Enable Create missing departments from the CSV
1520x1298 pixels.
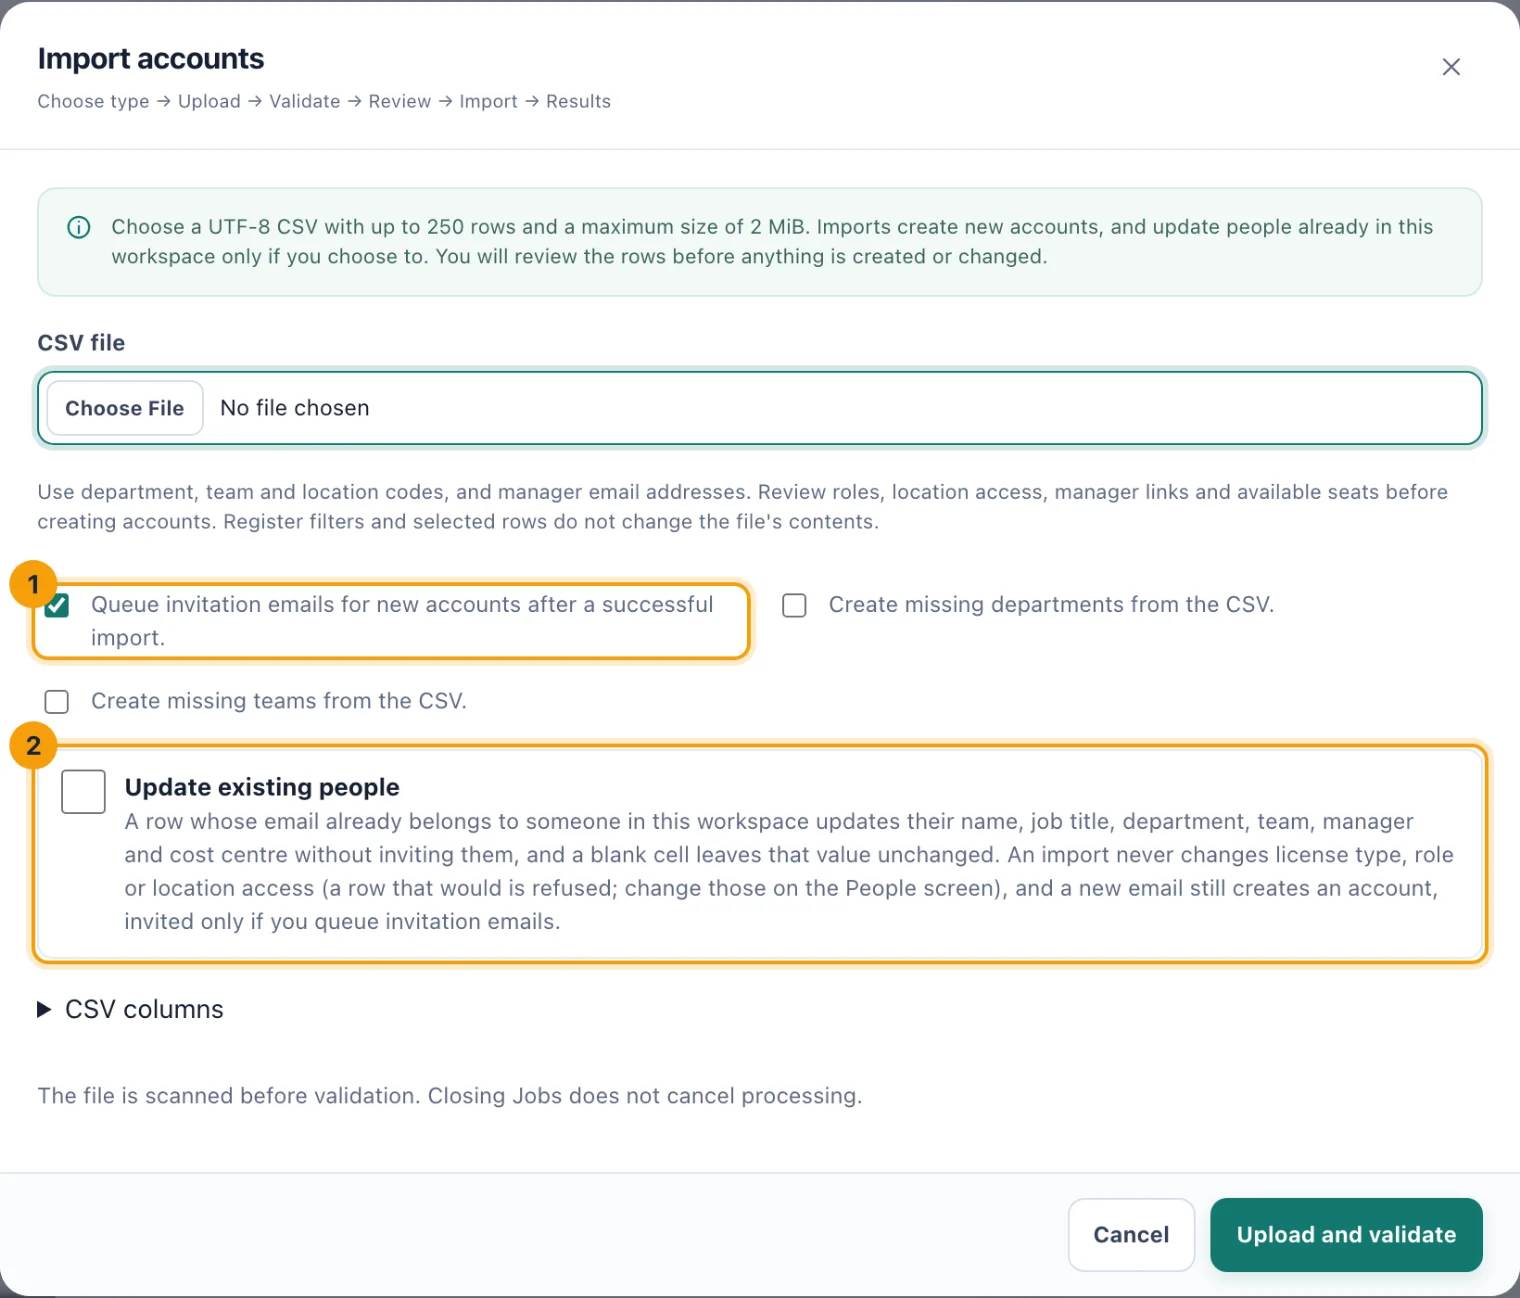click(794, 605)
